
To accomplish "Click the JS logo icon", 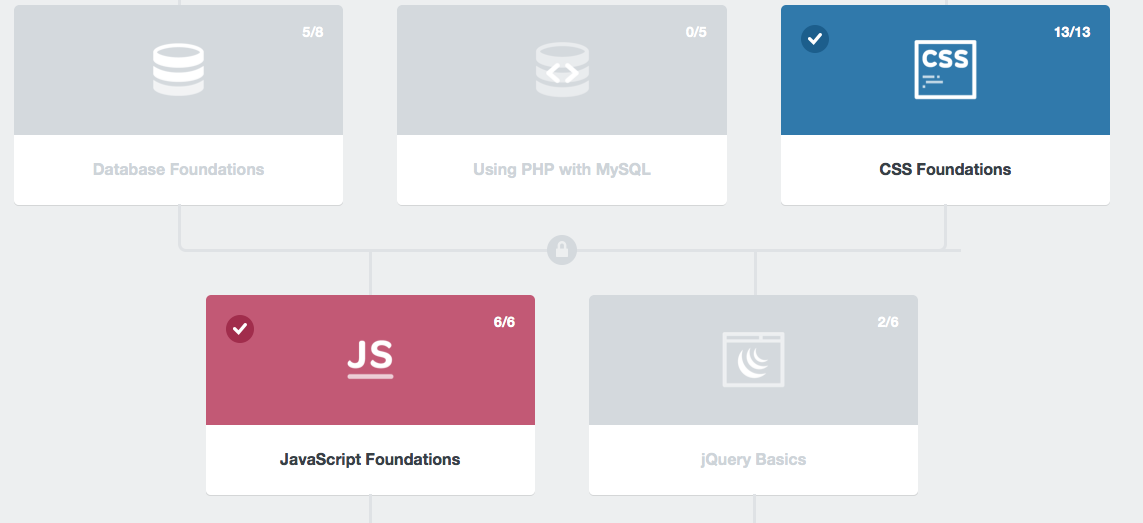I will (370, 358).
